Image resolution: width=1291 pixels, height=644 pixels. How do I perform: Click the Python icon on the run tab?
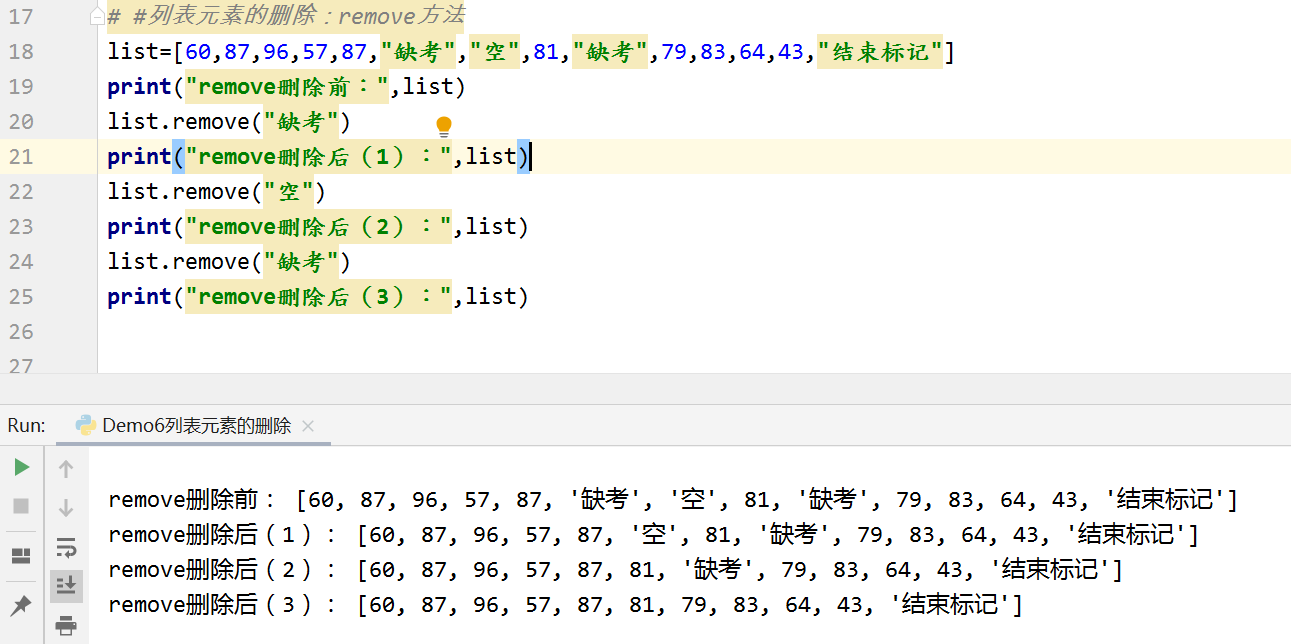pos(86,426)
